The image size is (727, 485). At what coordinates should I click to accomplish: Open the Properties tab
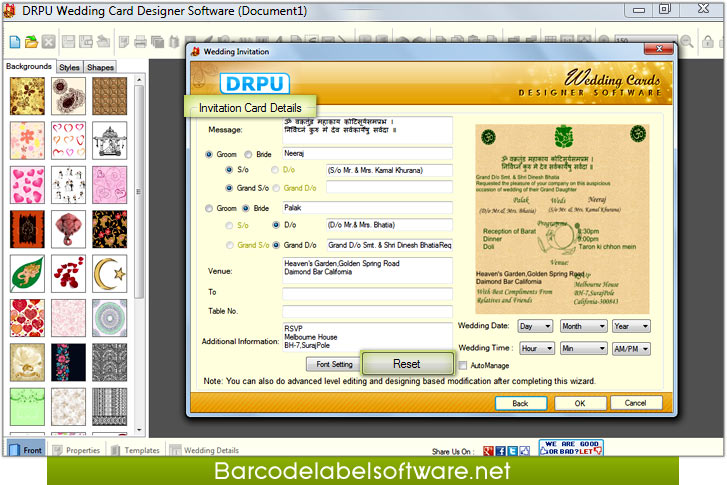77,450
